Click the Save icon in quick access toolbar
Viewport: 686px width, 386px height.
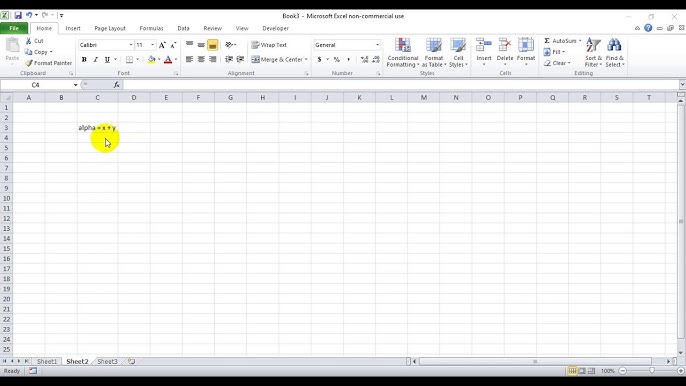[x=18, y=15]
